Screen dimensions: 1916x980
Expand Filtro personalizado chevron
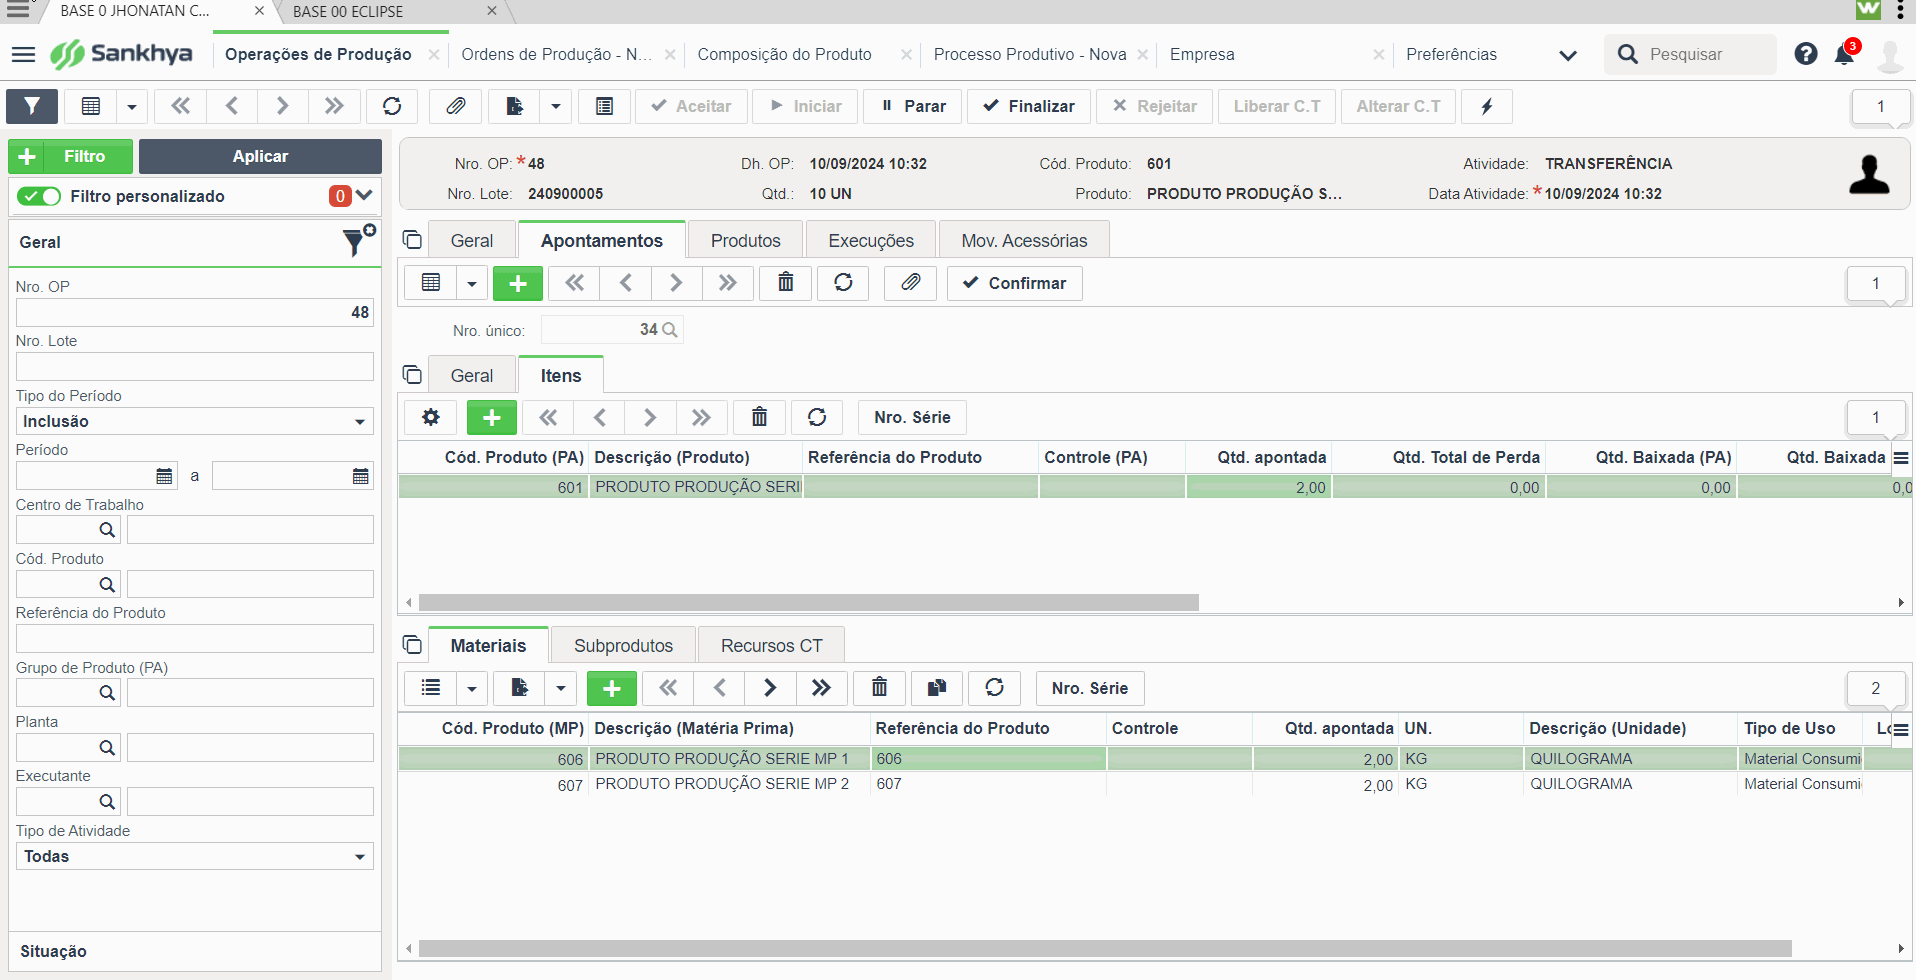[x=364, y=196]
